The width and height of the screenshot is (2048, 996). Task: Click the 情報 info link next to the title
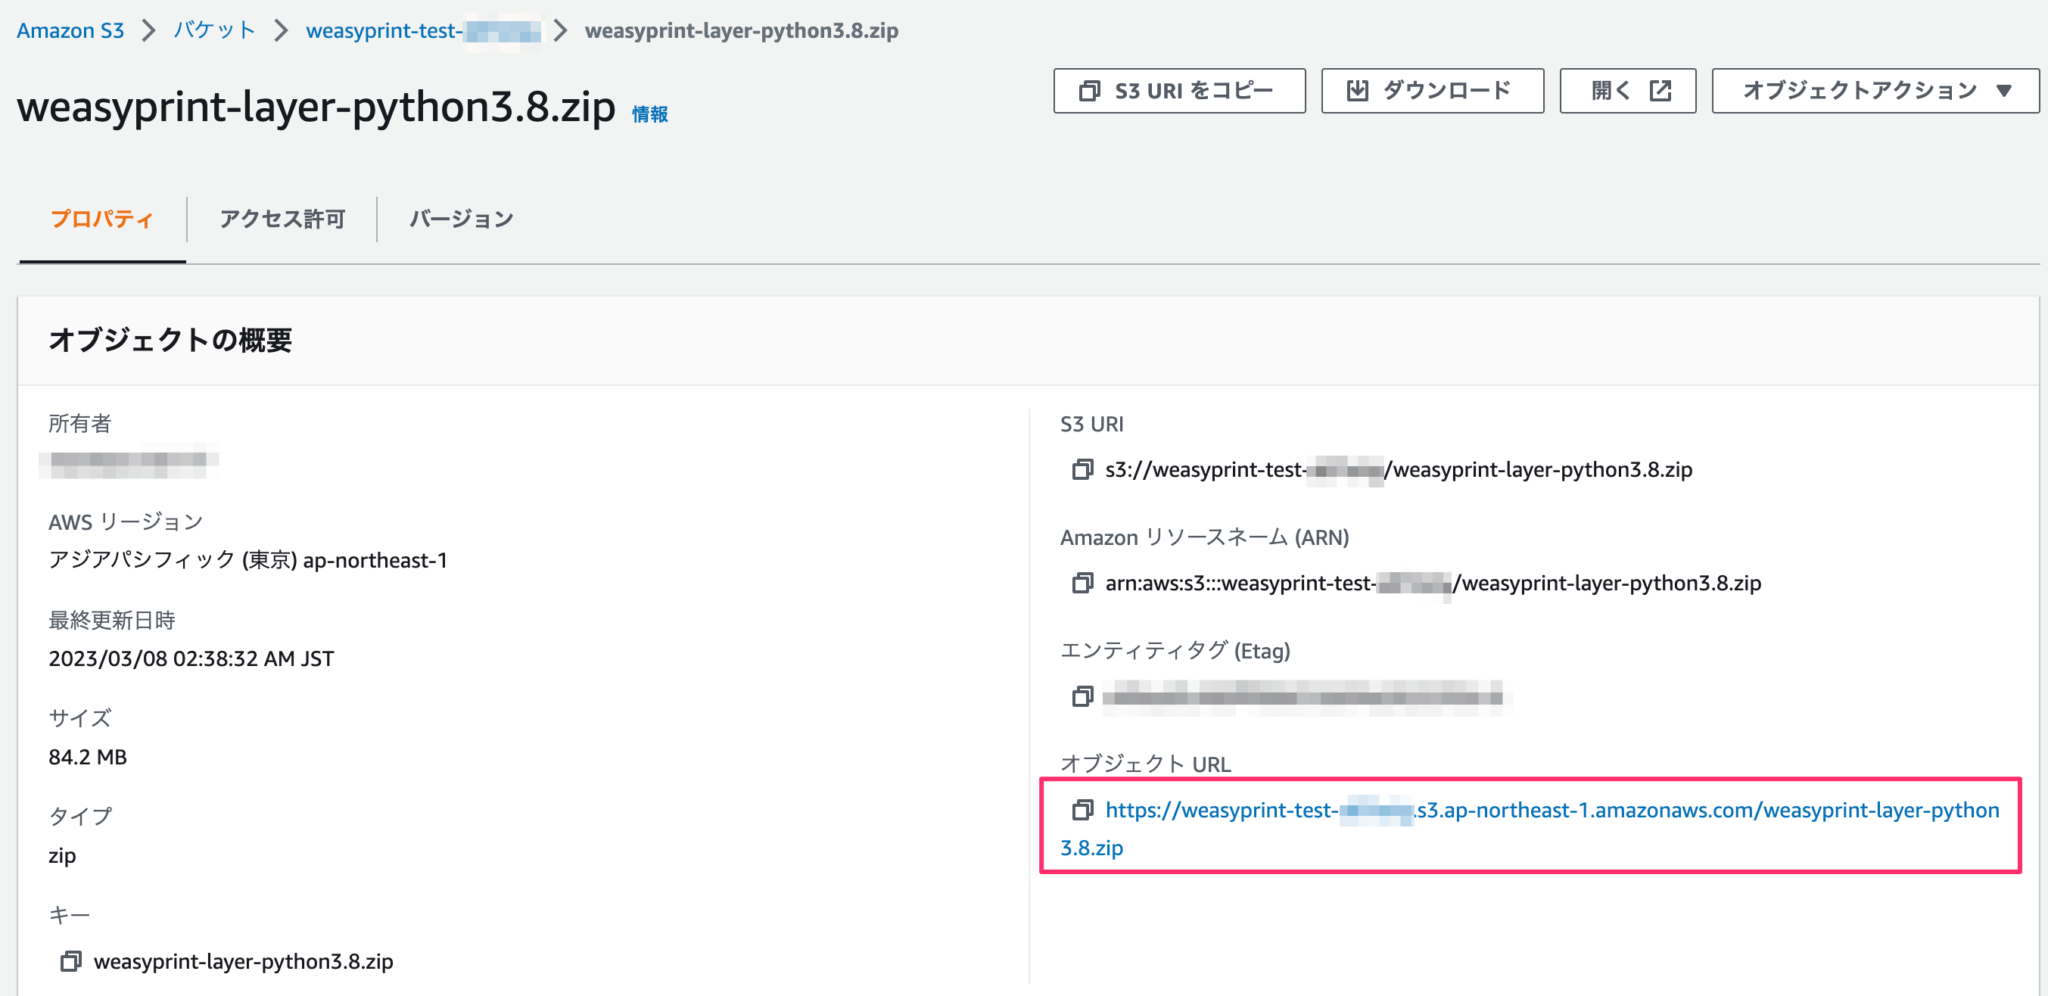click(650, 113)
